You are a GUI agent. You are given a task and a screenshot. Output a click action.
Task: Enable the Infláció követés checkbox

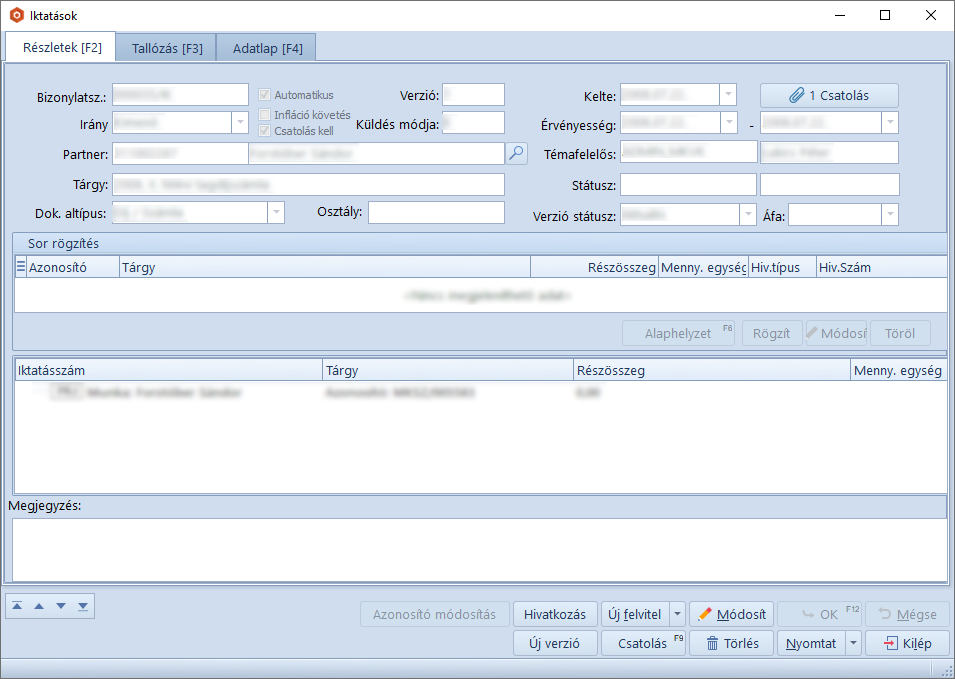point(265,114)
